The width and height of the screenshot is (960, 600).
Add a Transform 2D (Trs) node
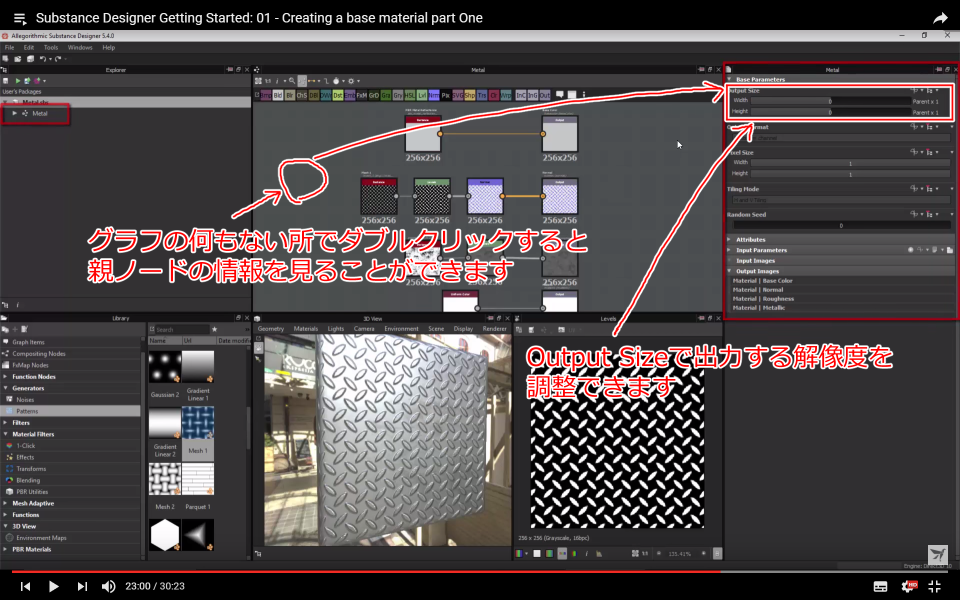[x=482, y=95]
